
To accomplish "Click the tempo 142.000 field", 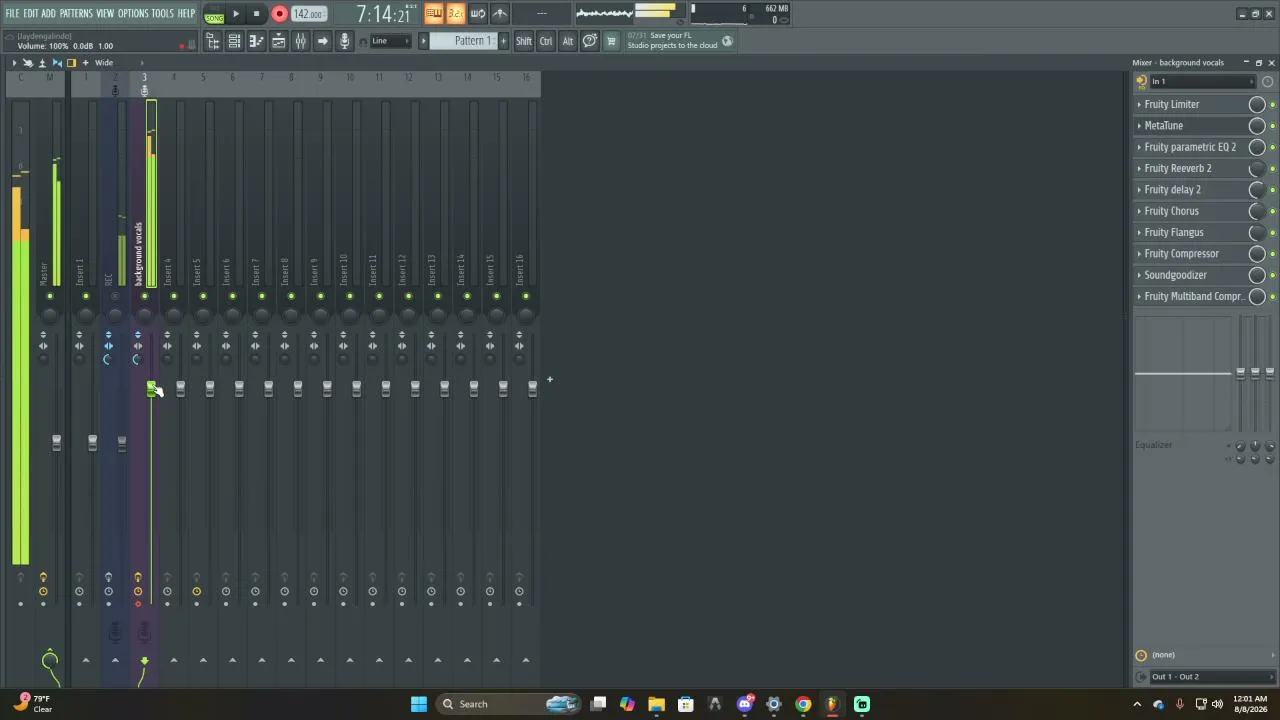I will 309,14.
